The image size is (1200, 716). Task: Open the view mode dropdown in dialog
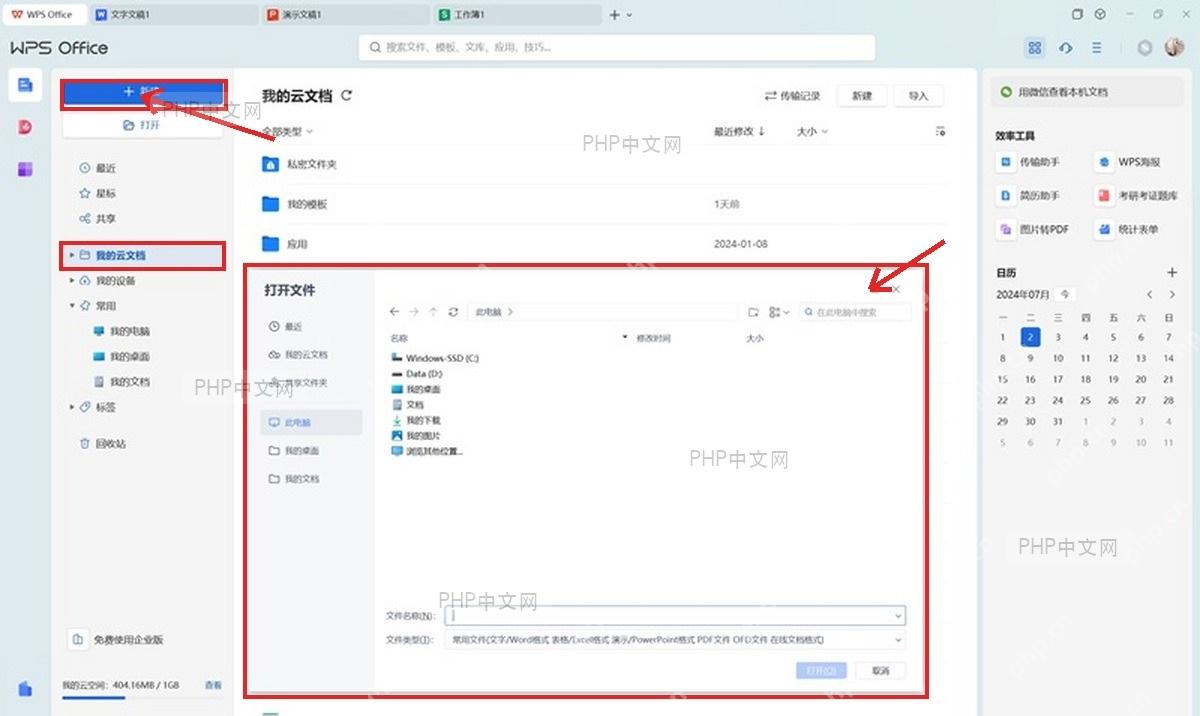click(x=779, y=312)
